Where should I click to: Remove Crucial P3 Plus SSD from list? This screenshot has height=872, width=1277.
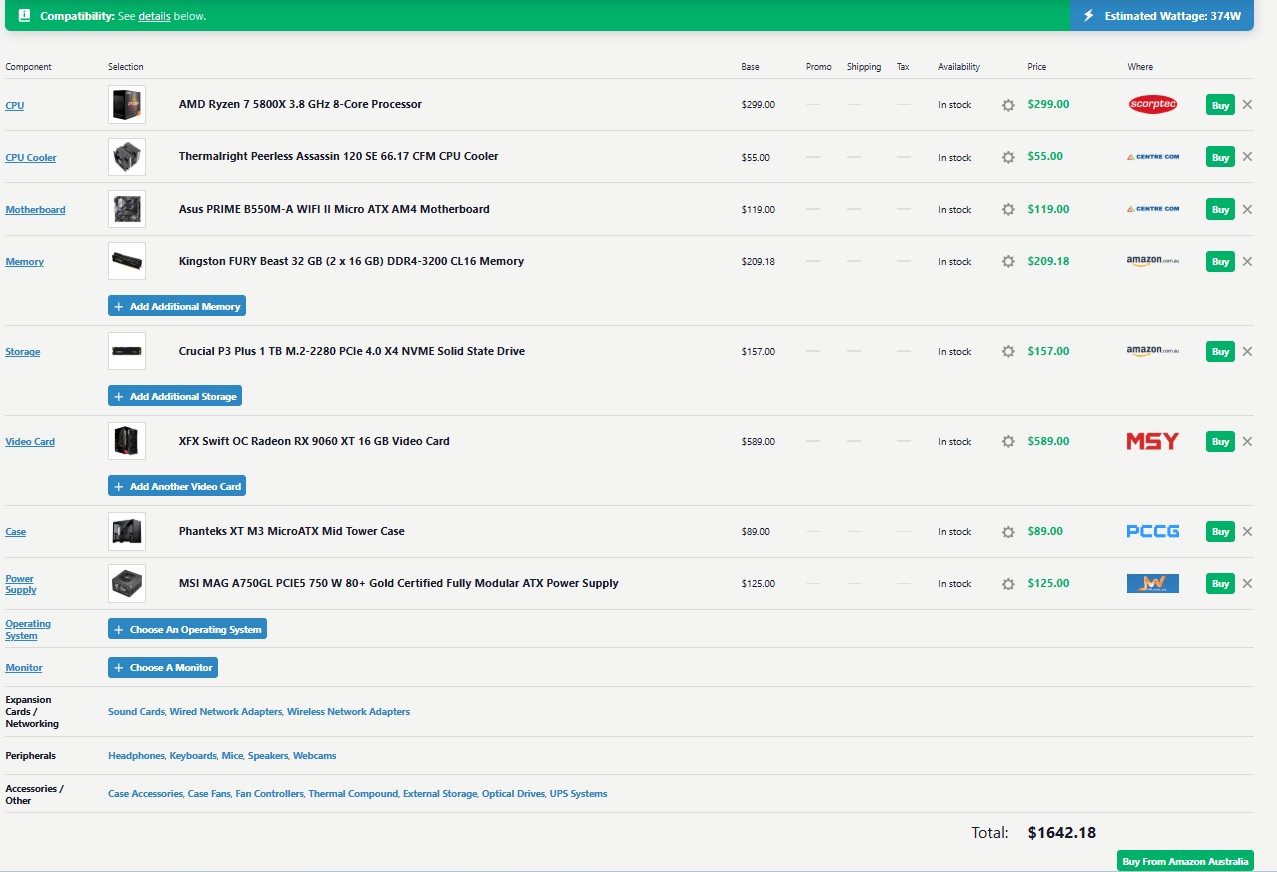click(x=1247, y=351)
